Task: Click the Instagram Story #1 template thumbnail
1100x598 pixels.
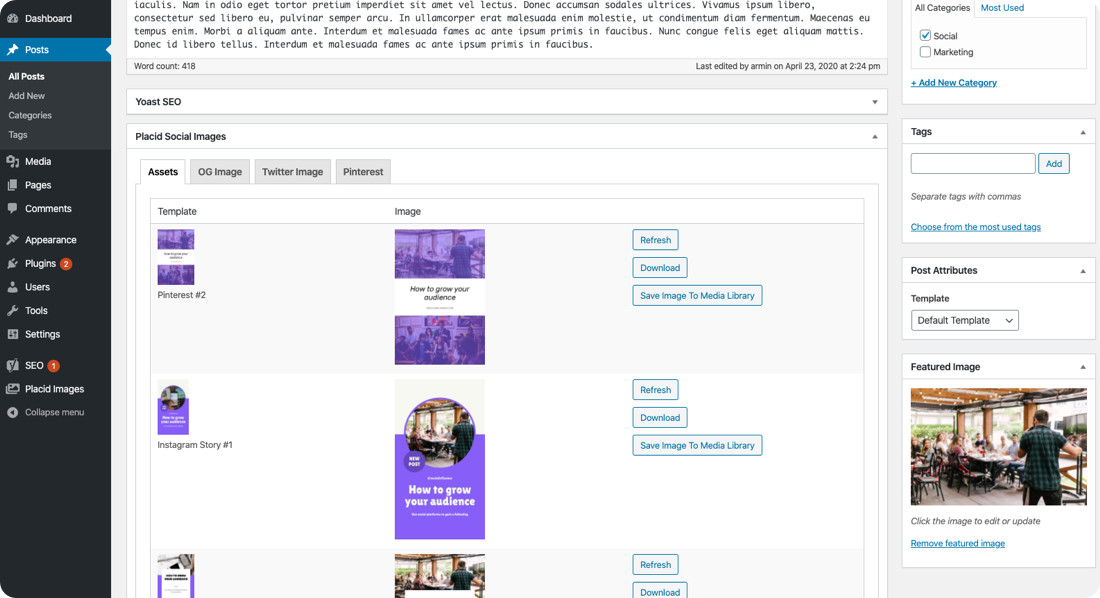Action: [x=173, y=407]
